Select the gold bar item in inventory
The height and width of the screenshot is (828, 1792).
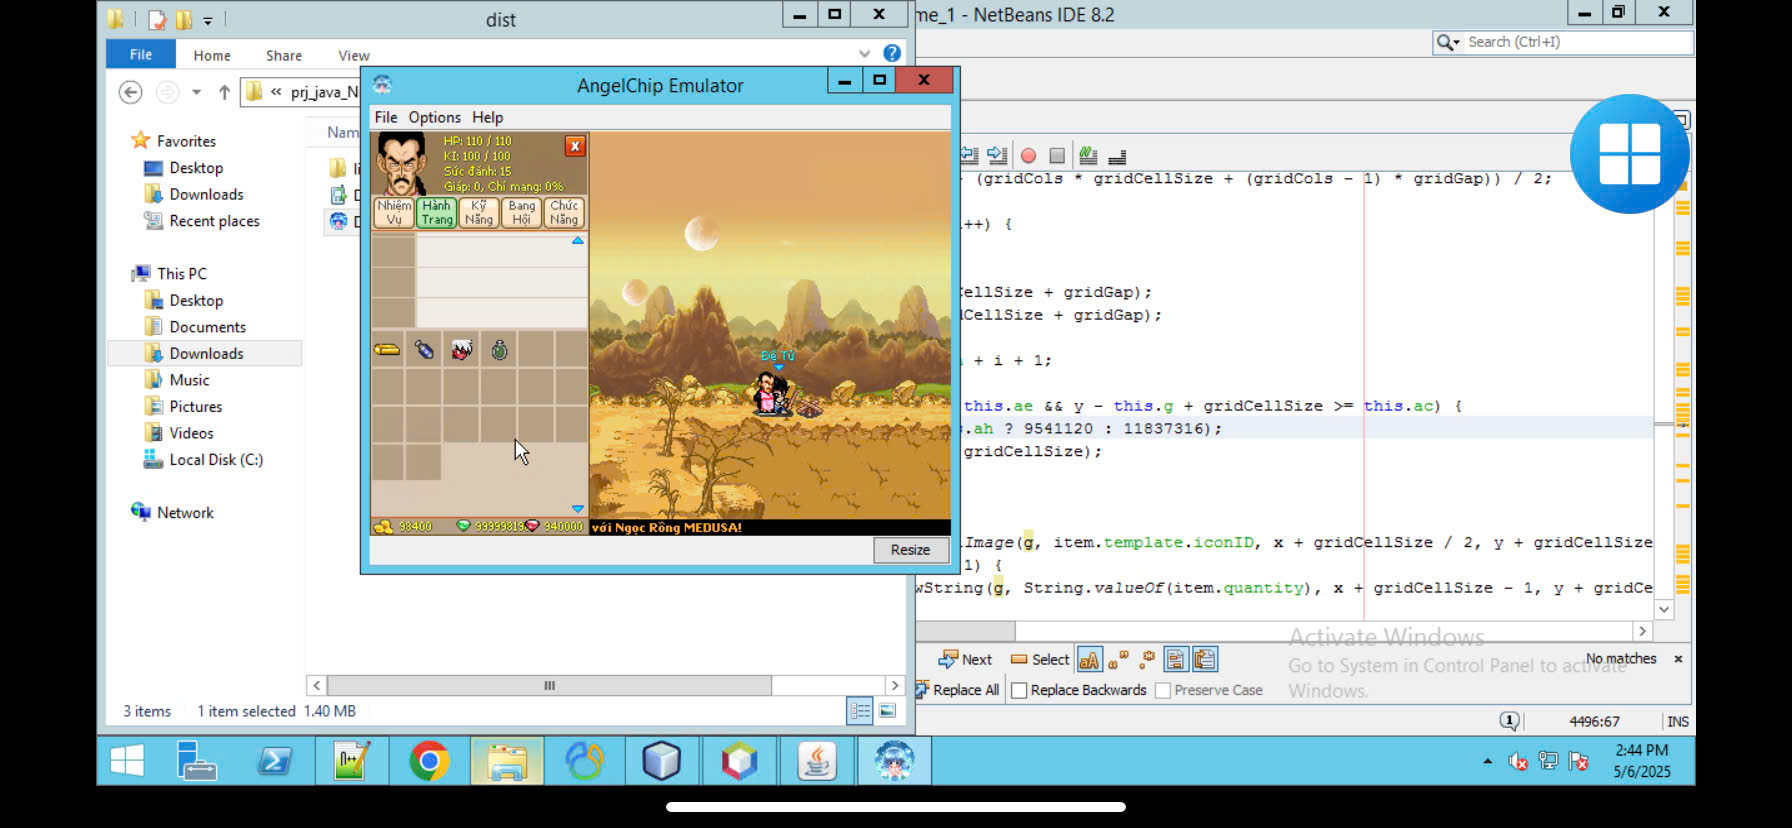pyautogui.click(x=387, y=350)
